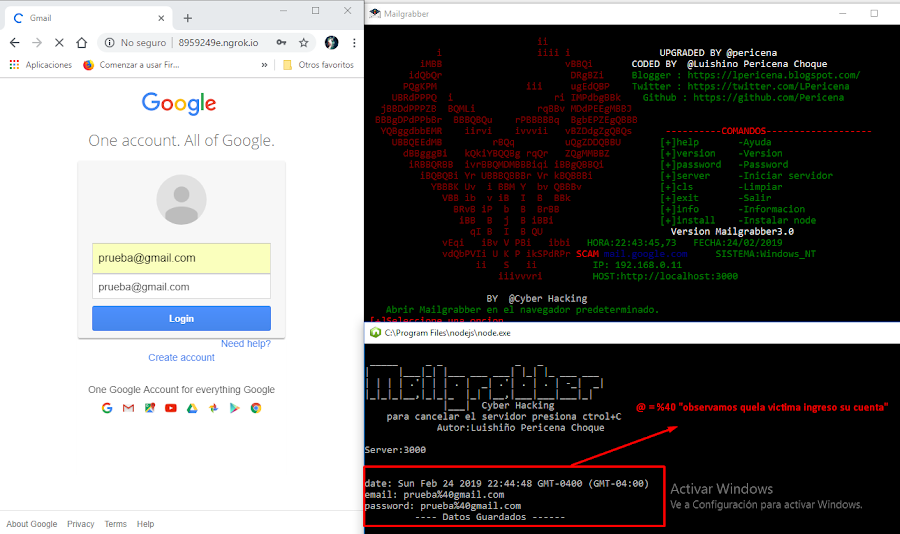This screenshot has height=534, width=900.
Task: Click Version Mailgrabber3.0 text
Action: pos(732,231)
